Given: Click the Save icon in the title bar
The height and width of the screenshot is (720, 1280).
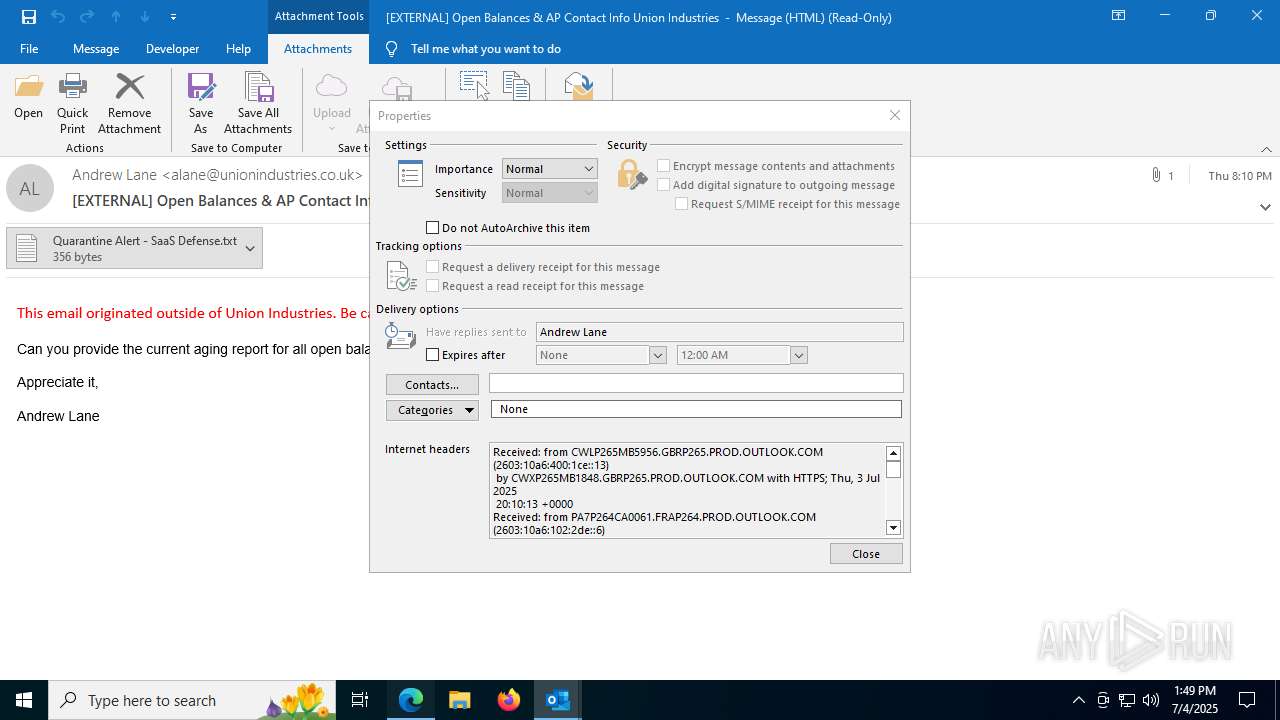Looking at the screenshot, I should tap(29, 16).
